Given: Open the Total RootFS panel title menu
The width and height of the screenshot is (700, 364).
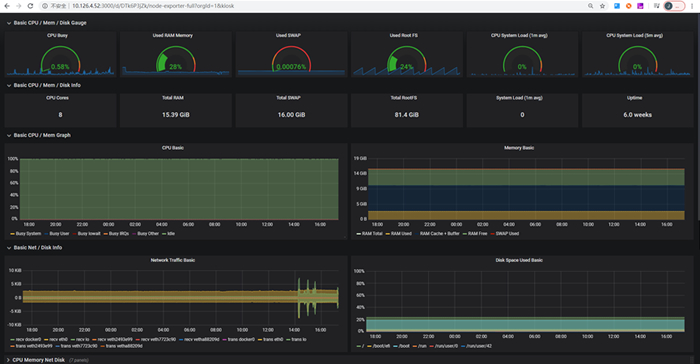Looking at the screenshot, I should pos(404,98).
